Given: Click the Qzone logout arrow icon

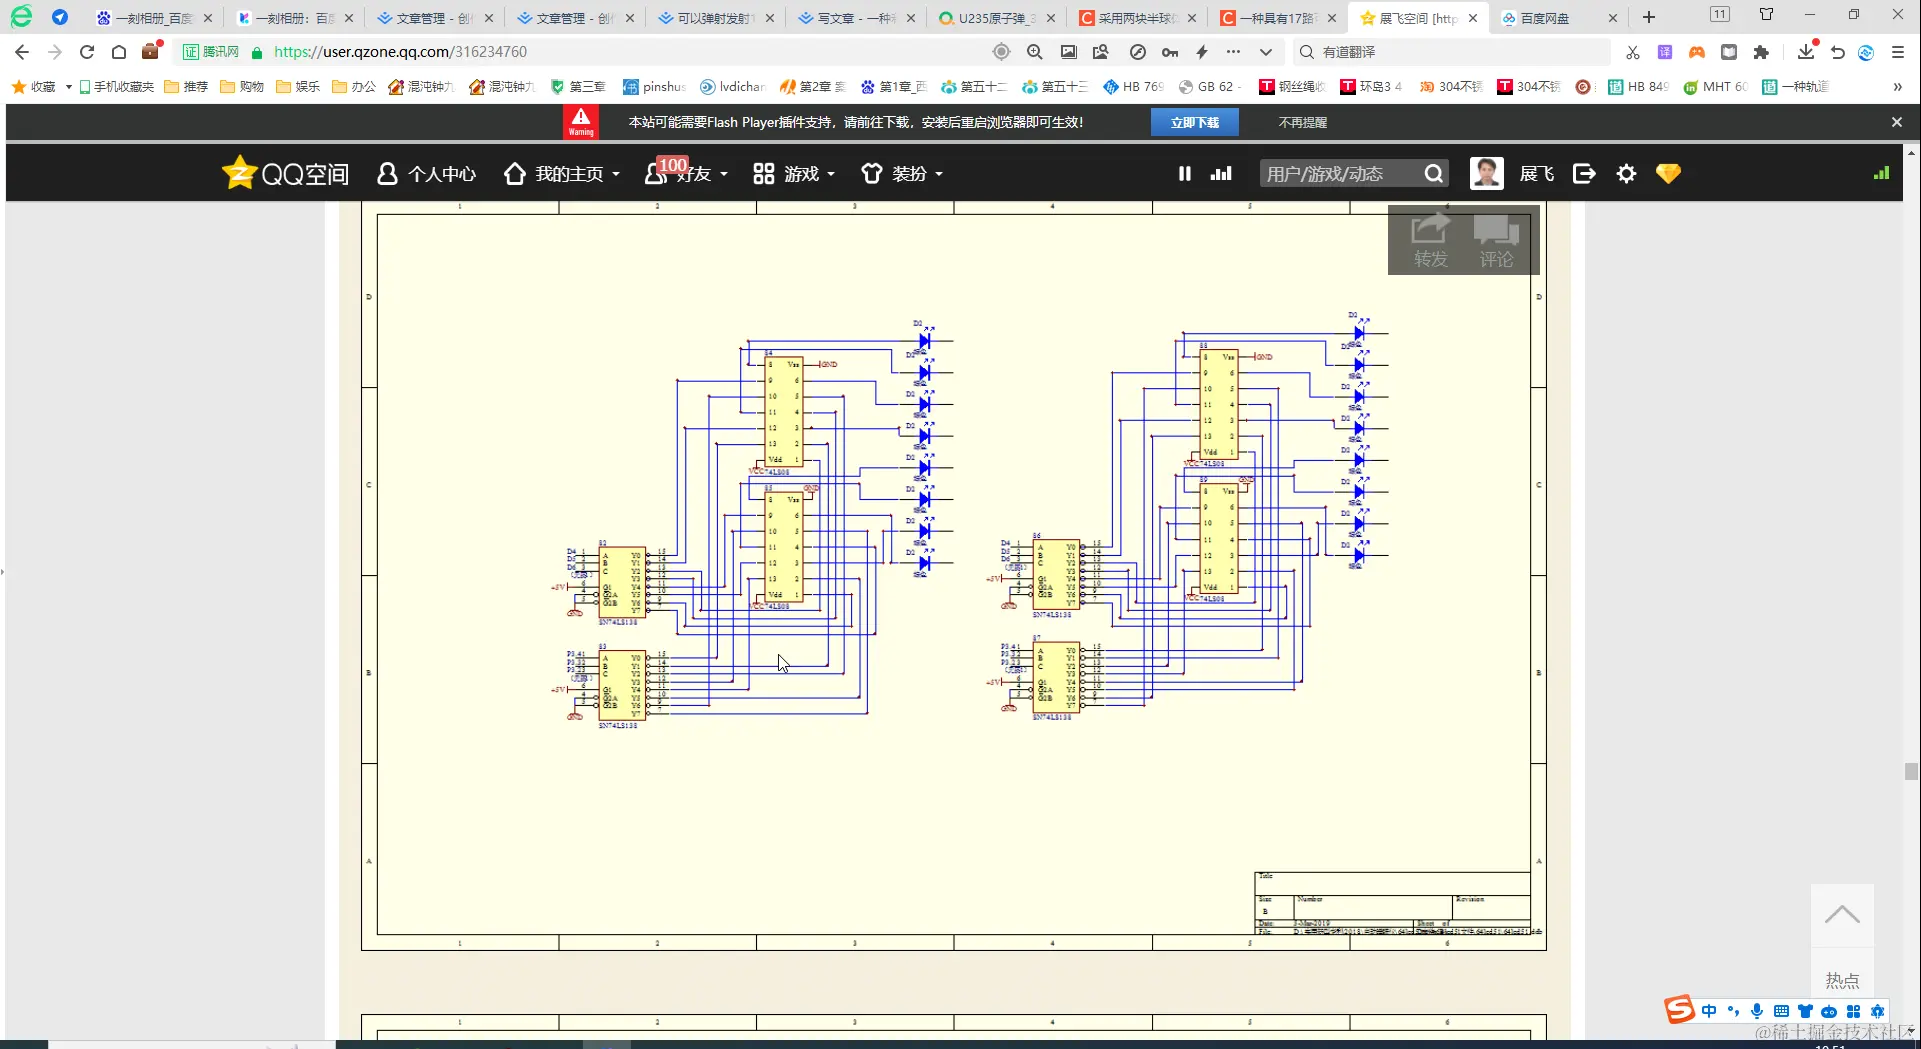Looking at the screenshot, I should point(1584,174).
